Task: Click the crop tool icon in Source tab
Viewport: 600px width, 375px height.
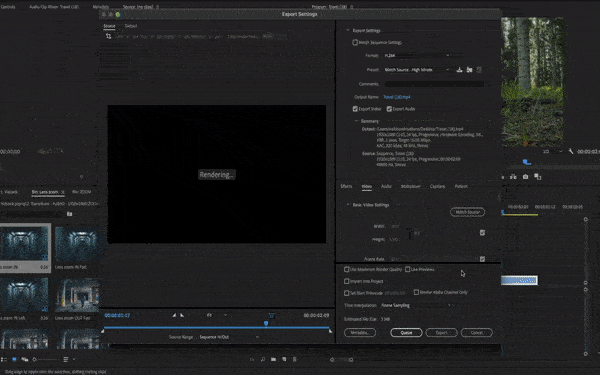Action: coord(109,36)
